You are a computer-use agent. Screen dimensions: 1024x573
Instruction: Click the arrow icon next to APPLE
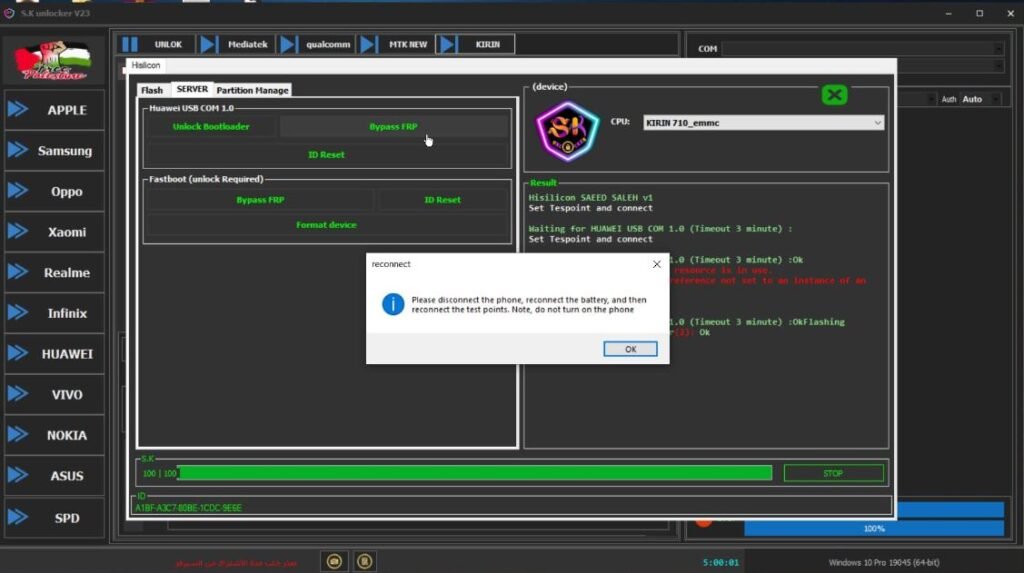(18, 110)
